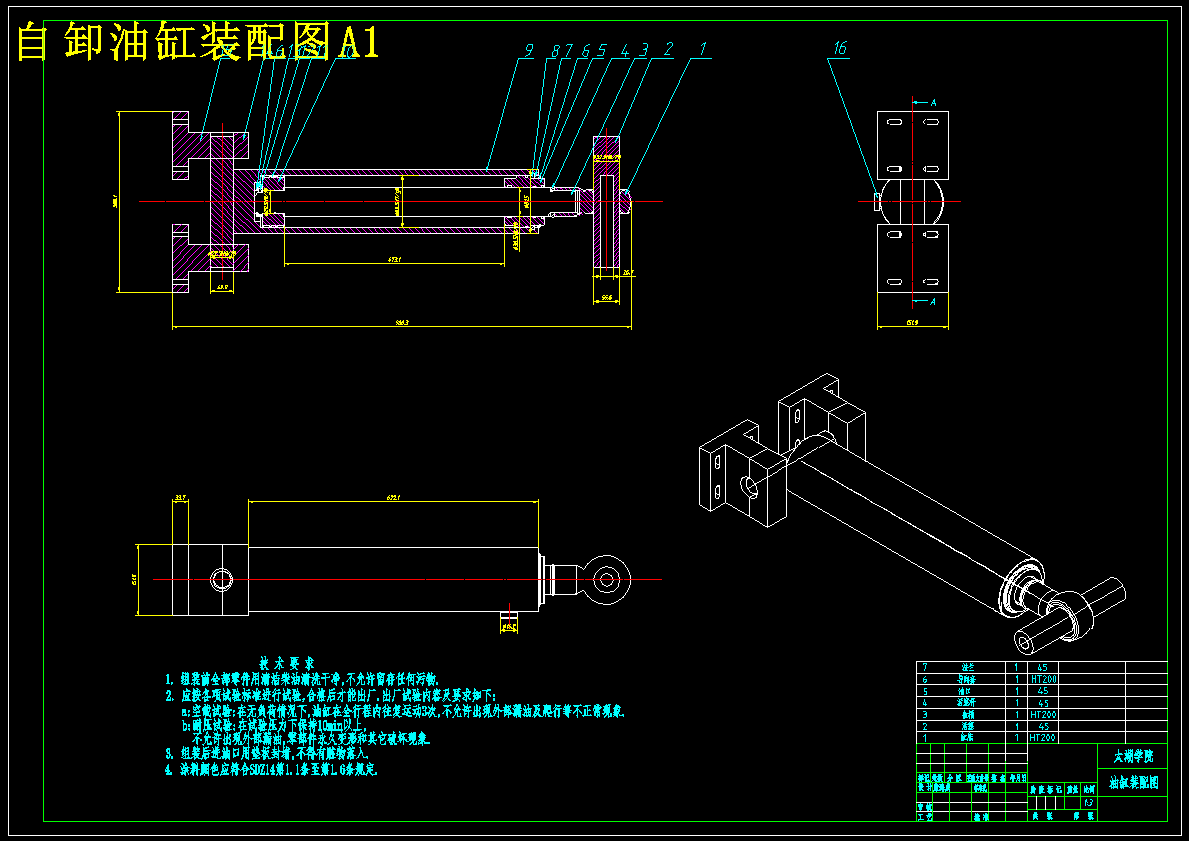Click technical requirement line 2

coord(330,695)
